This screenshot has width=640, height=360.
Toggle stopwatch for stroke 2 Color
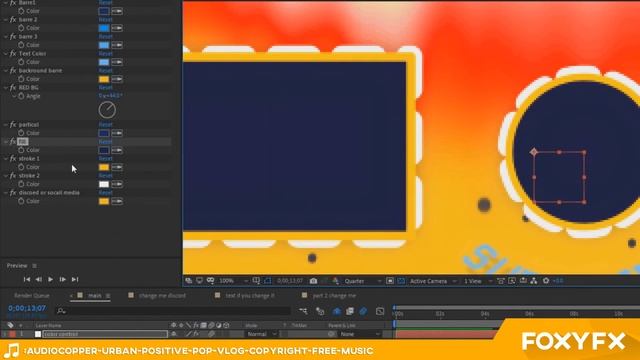click(21, 184)
